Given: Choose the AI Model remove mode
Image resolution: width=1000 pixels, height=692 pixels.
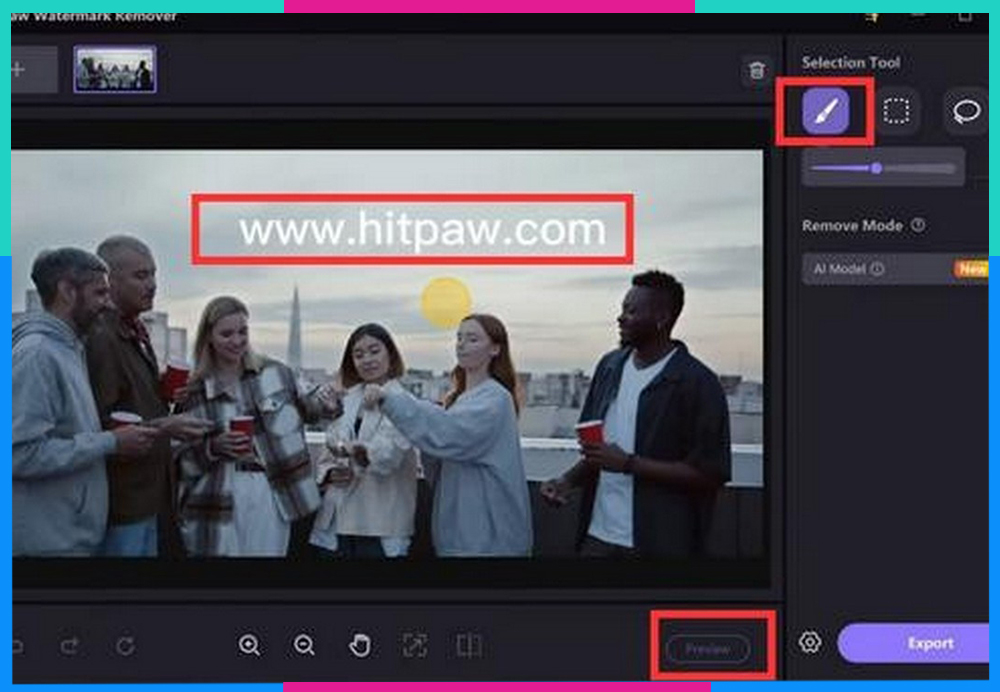Looking at the screenshot, I should 895,269.
